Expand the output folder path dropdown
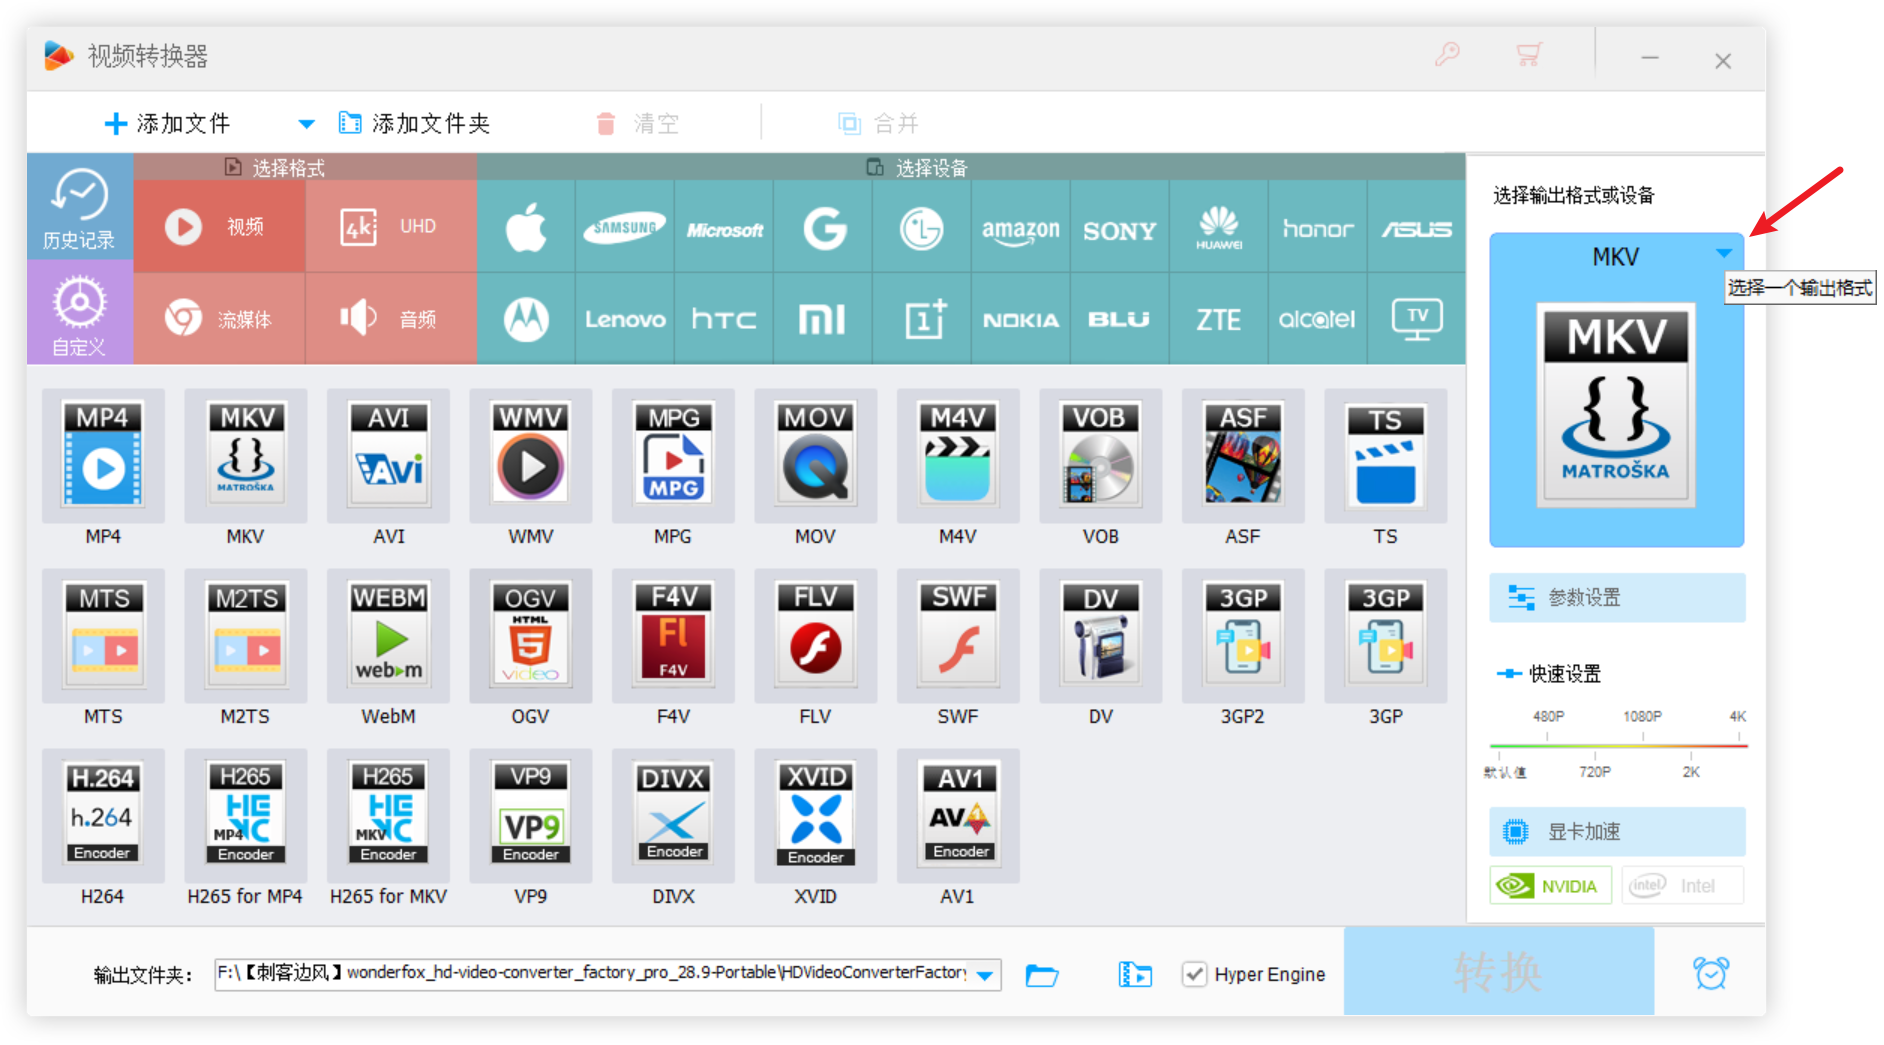Screen dimensions: 1884x1045 pos(986,975)
